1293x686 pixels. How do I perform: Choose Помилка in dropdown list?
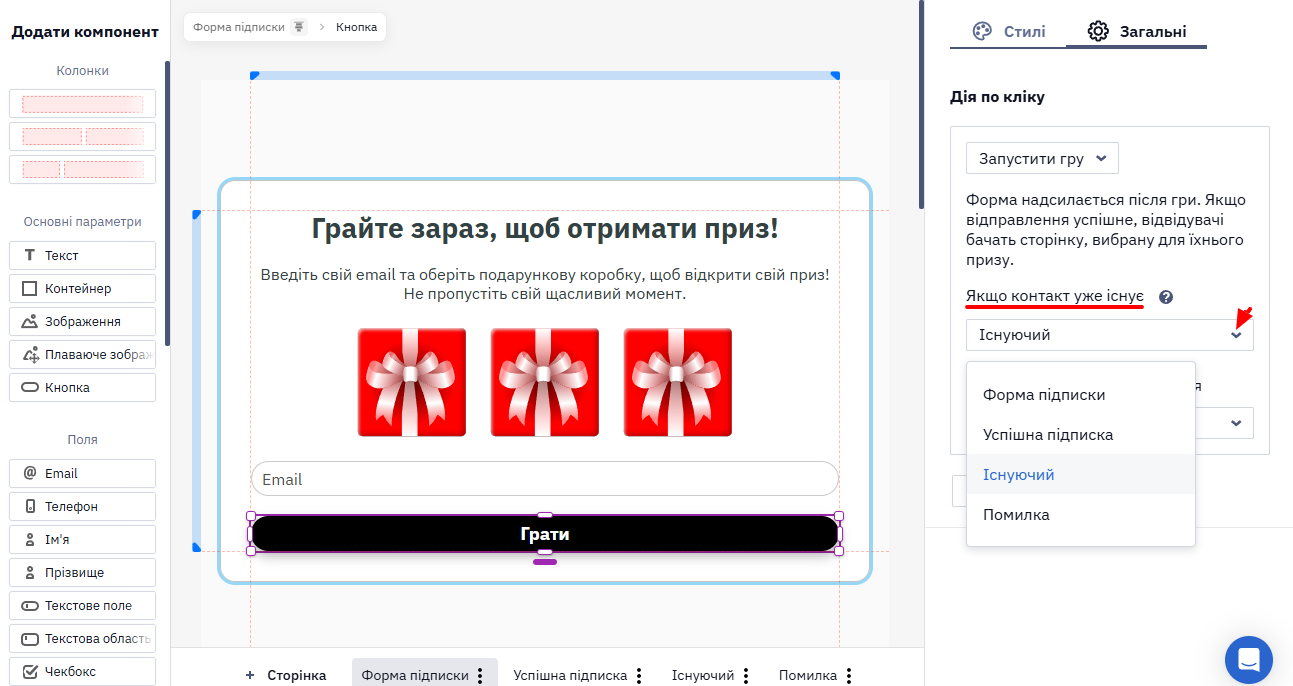point(1081,515)
